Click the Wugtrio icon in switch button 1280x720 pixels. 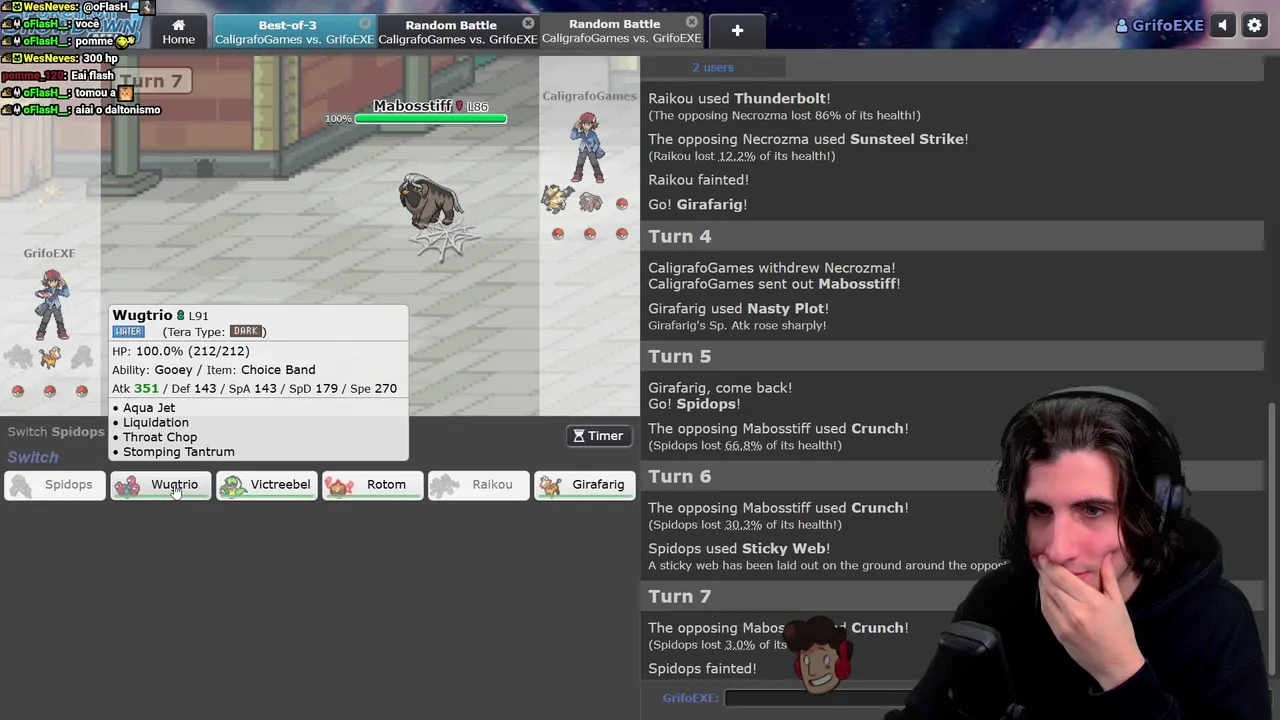coord(127,486)
